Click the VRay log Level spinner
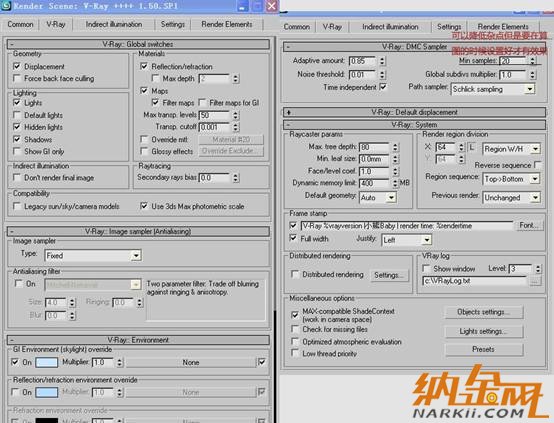This screenshot has width=554, height=423. tap(538, 269)
